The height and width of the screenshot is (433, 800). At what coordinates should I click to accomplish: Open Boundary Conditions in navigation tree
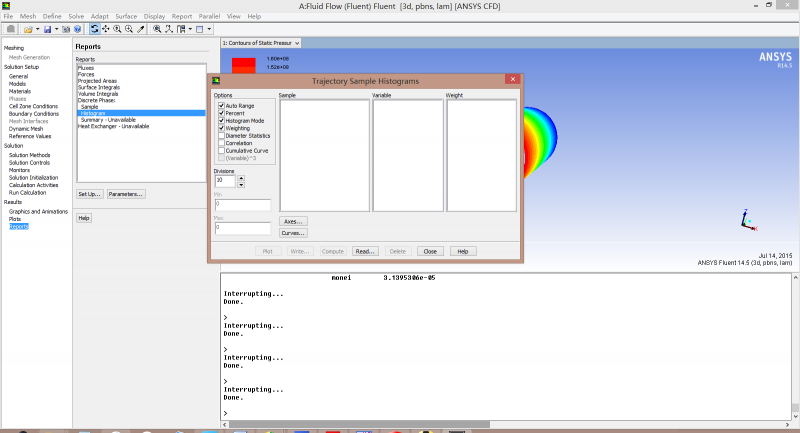34,114
